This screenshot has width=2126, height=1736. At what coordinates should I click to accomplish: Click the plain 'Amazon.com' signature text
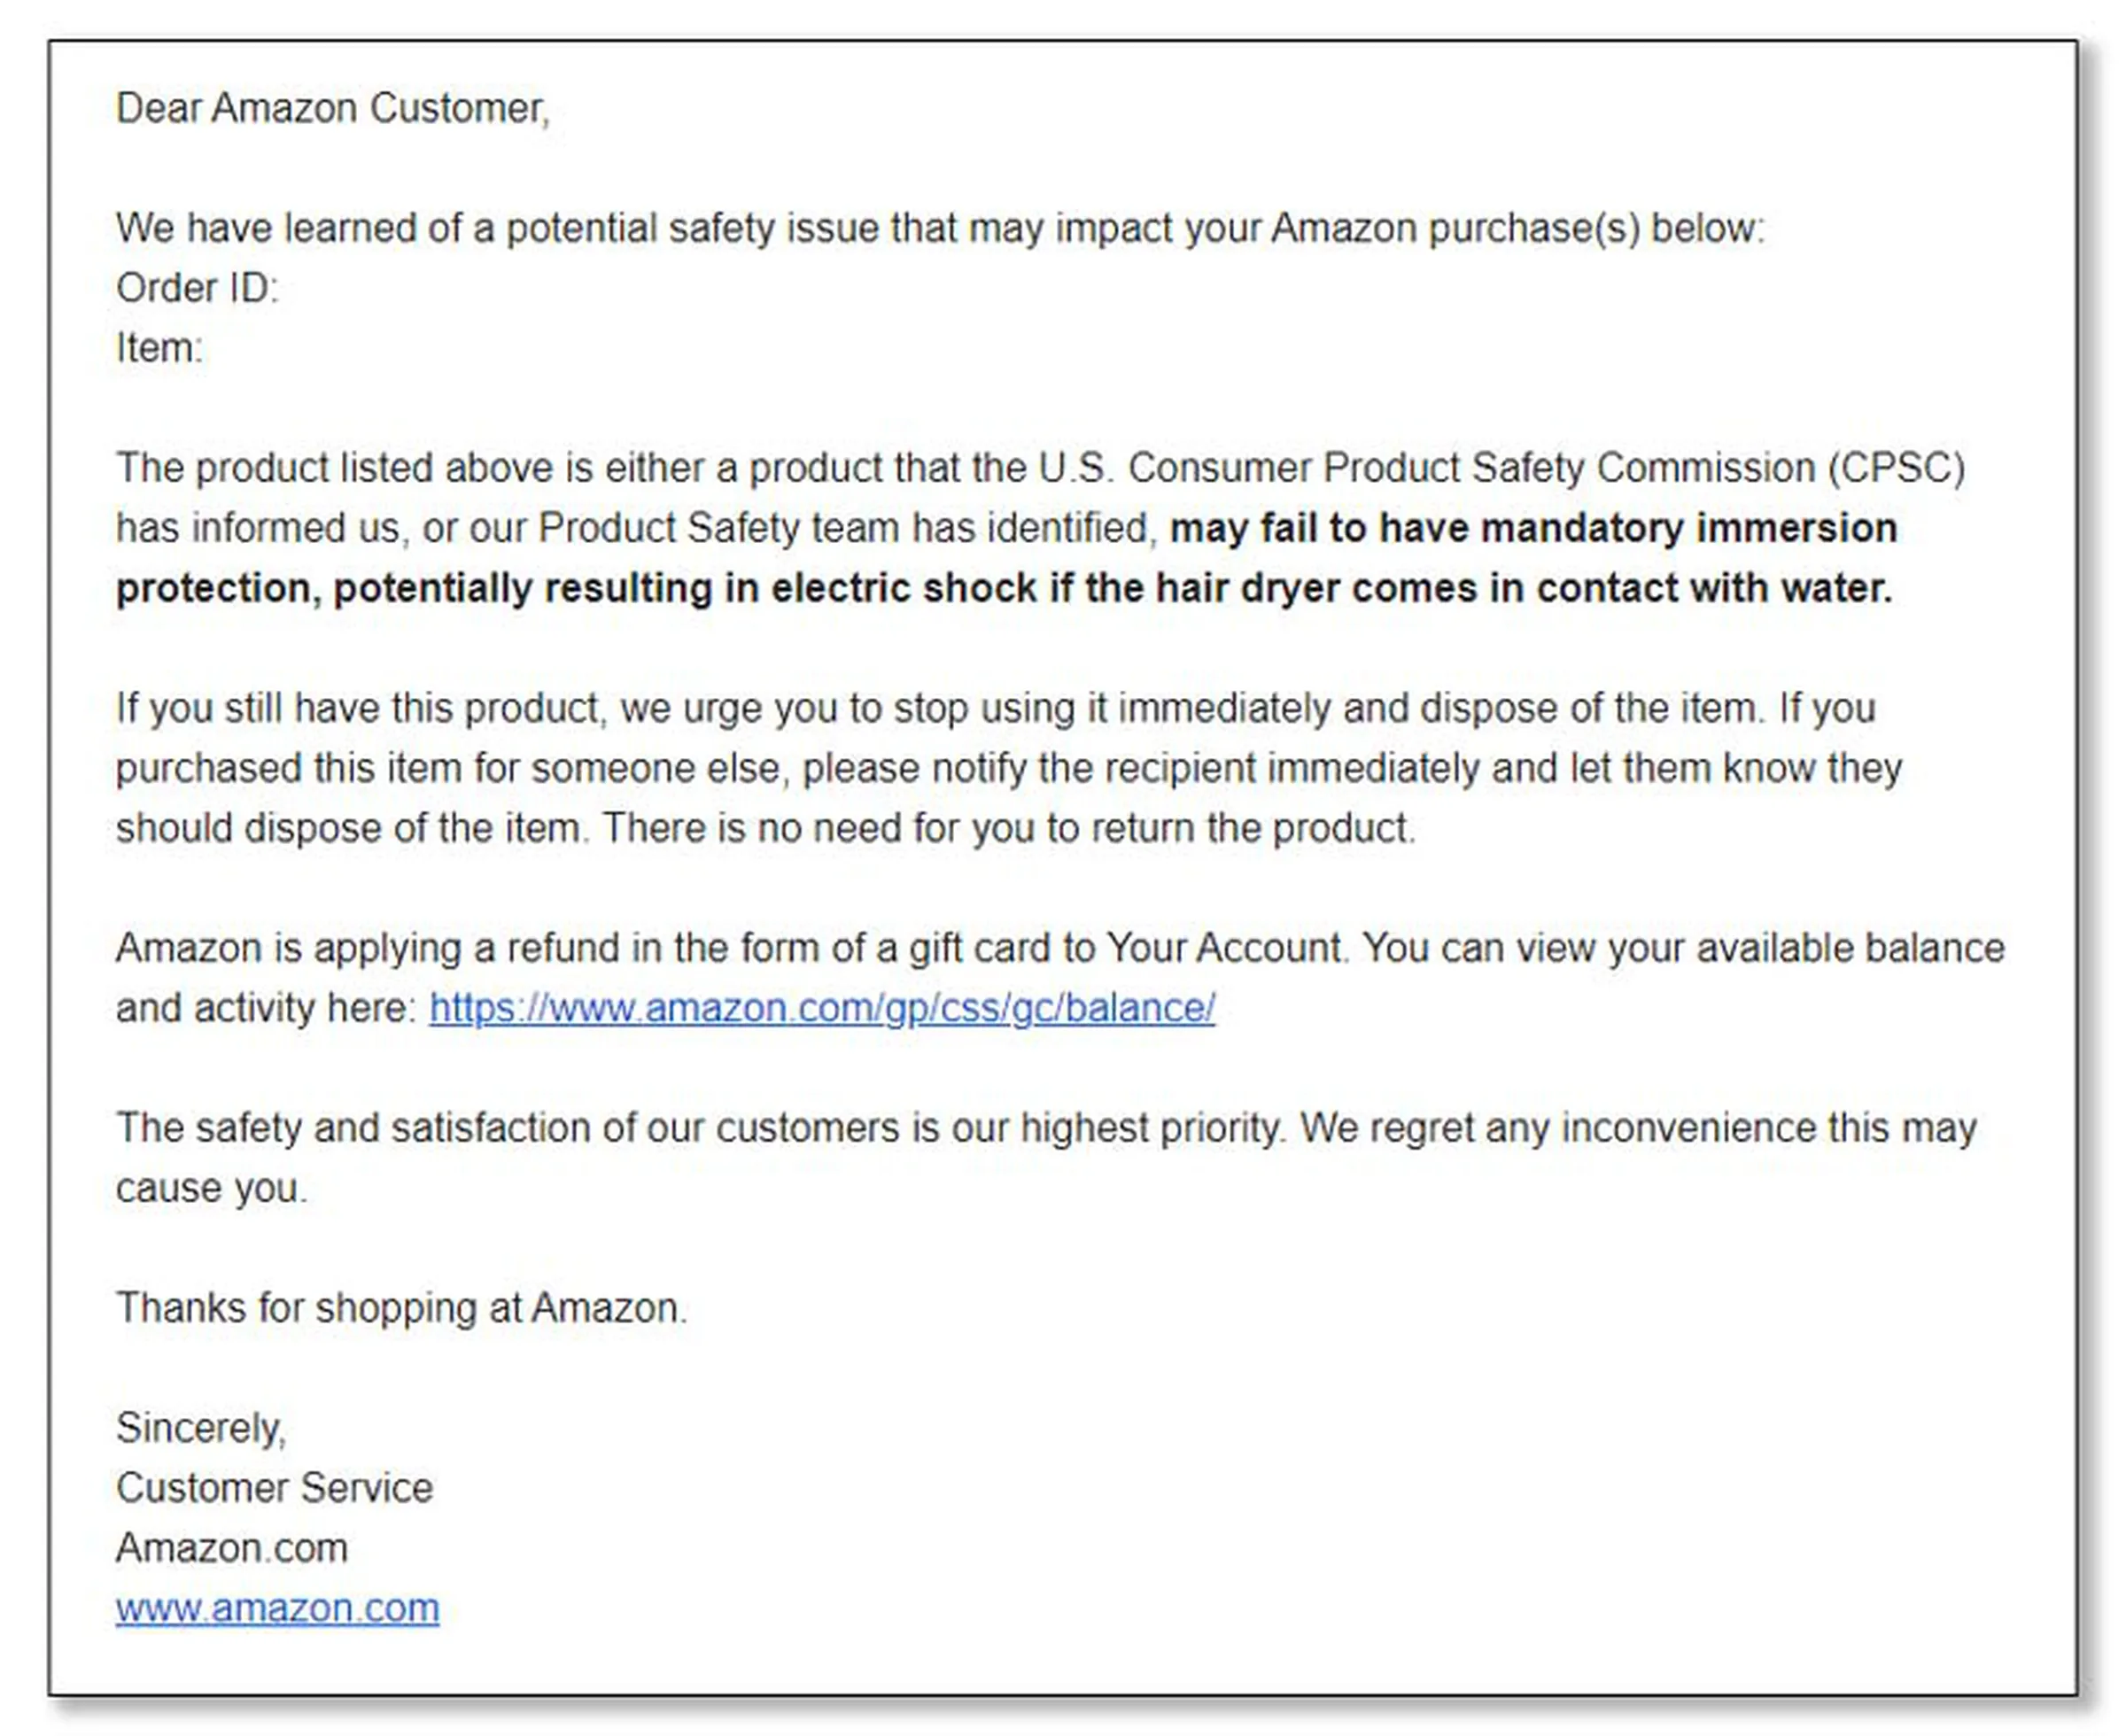tap(232, 1548)
